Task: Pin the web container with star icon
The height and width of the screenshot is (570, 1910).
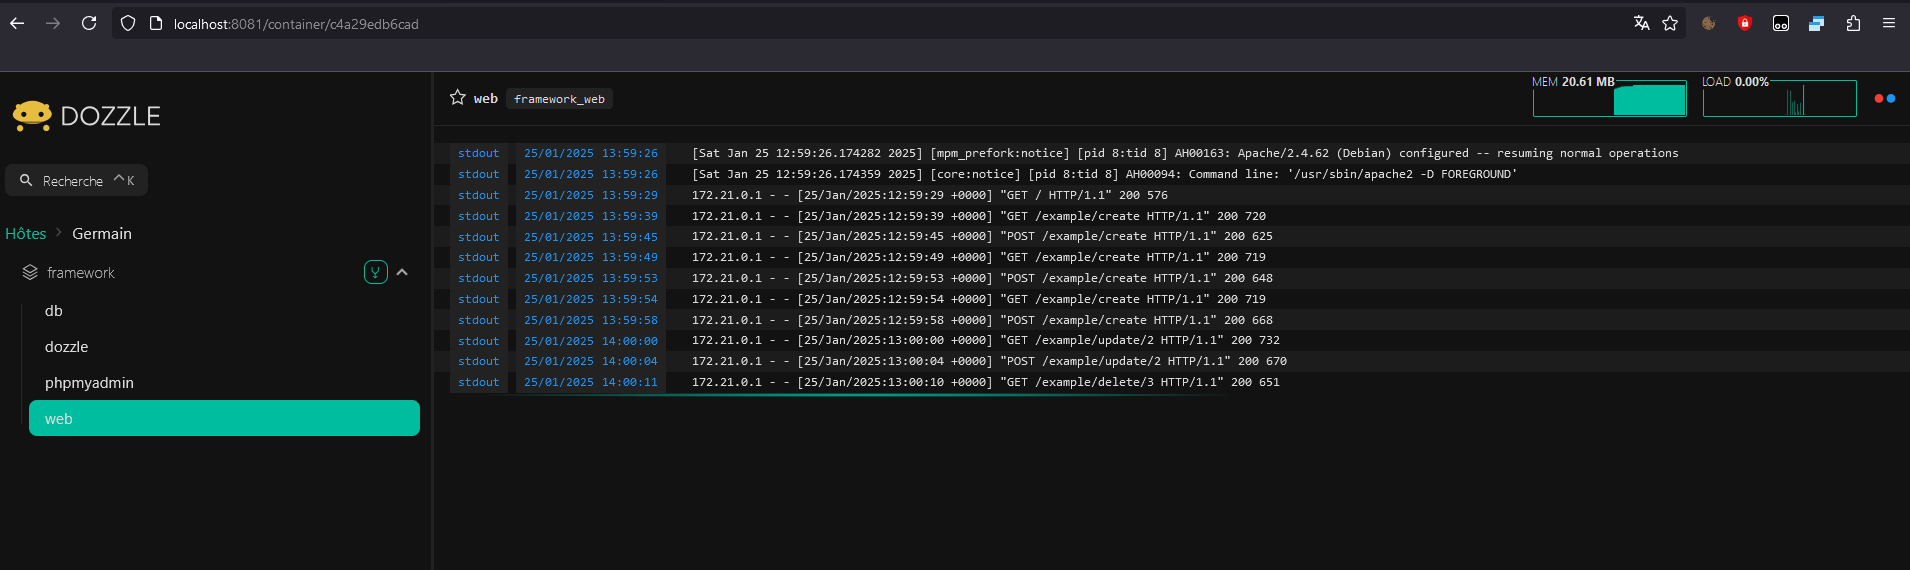Action: point(458,97)
